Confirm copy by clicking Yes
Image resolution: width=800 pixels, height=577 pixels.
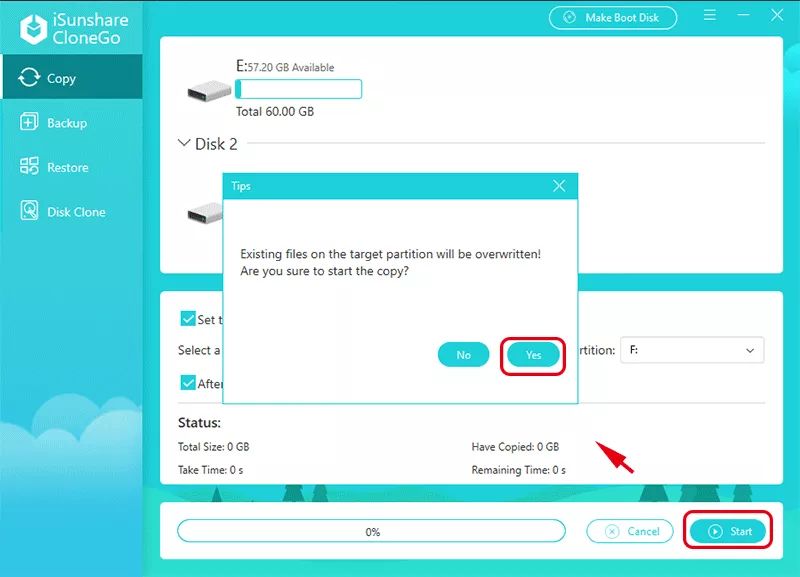532,354
